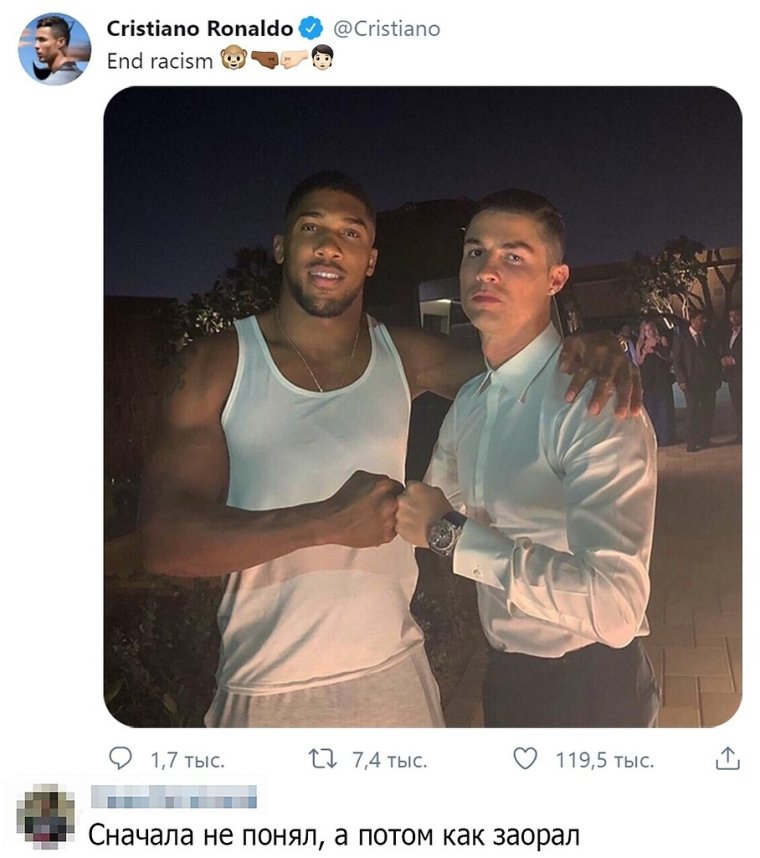Open the attached photo in full view
760x858 pixels.
coord(422,405)
